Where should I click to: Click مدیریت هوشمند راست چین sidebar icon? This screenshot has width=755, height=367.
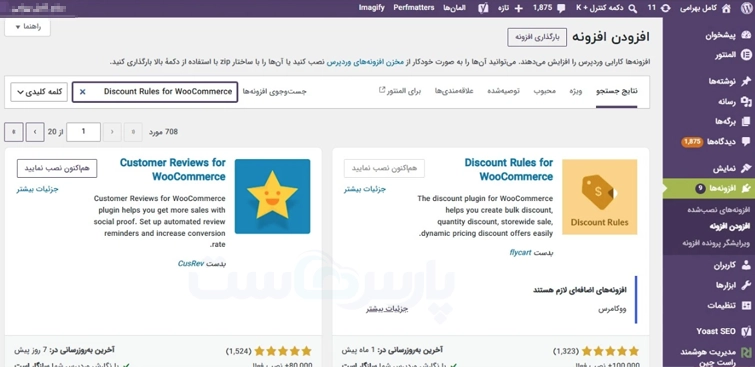click(746, 352)
